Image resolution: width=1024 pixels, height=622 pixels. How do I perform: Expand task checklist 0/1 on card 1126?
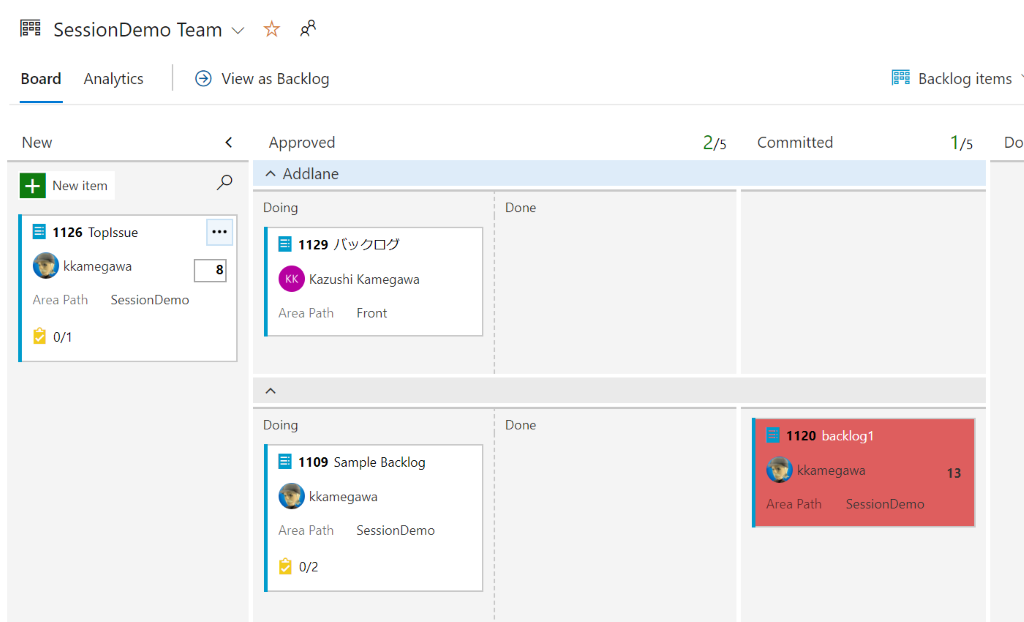pyautogui.click(x=52, y=336)
